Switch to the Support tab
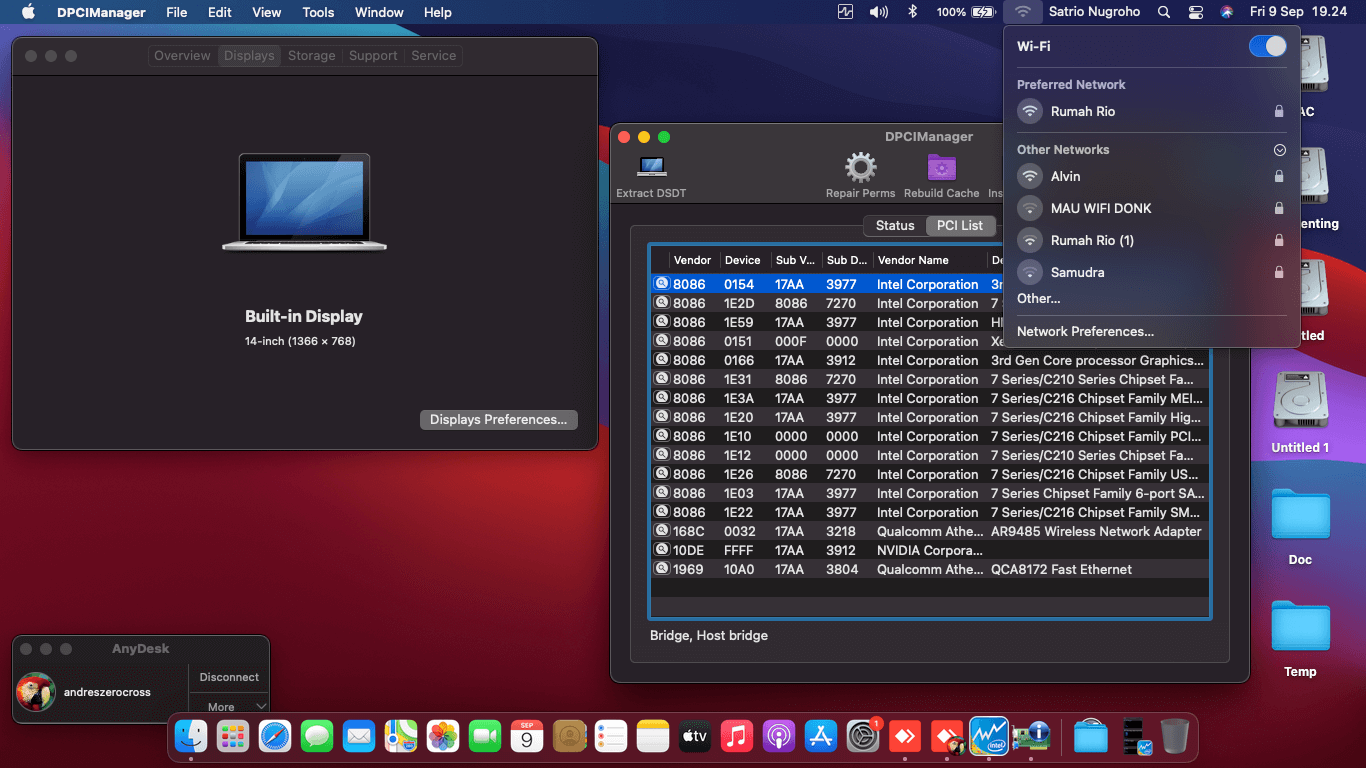This screenshot has height=768, width=1366. pyautogui.click(x=373, y=56)
